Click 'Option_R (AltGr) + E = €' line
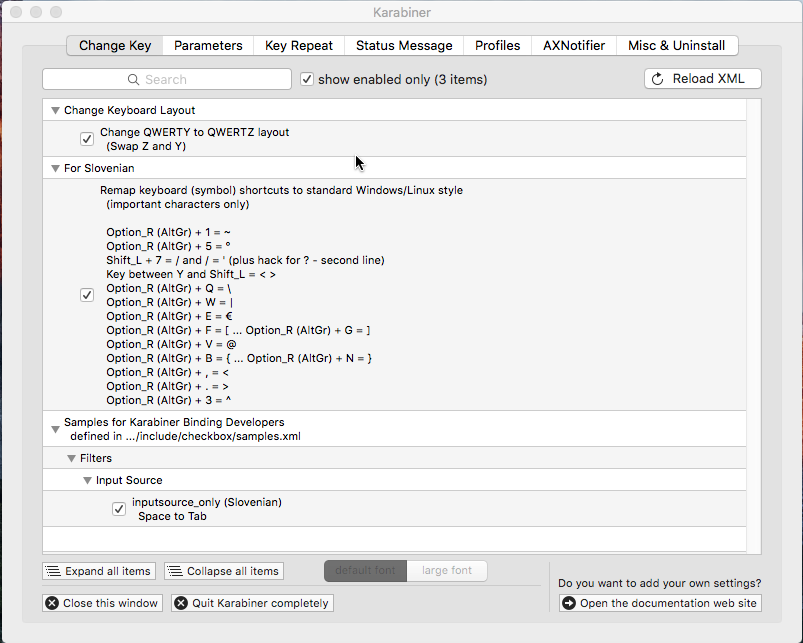 pos(170,316)
